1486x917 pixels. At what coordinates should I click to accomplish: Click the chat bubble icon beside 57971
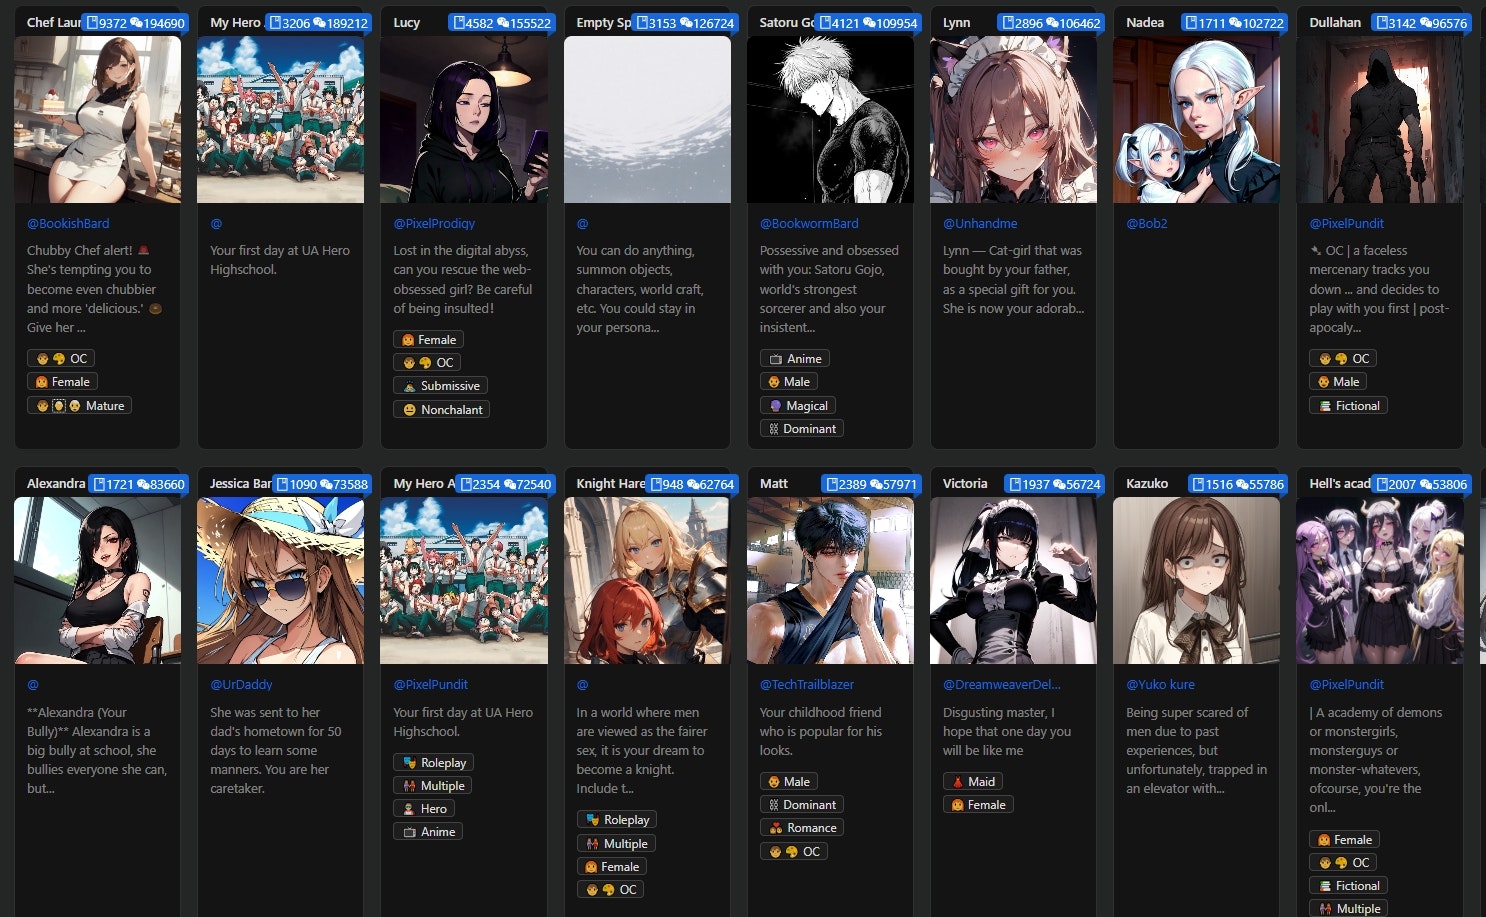click(x=875, y=484)
